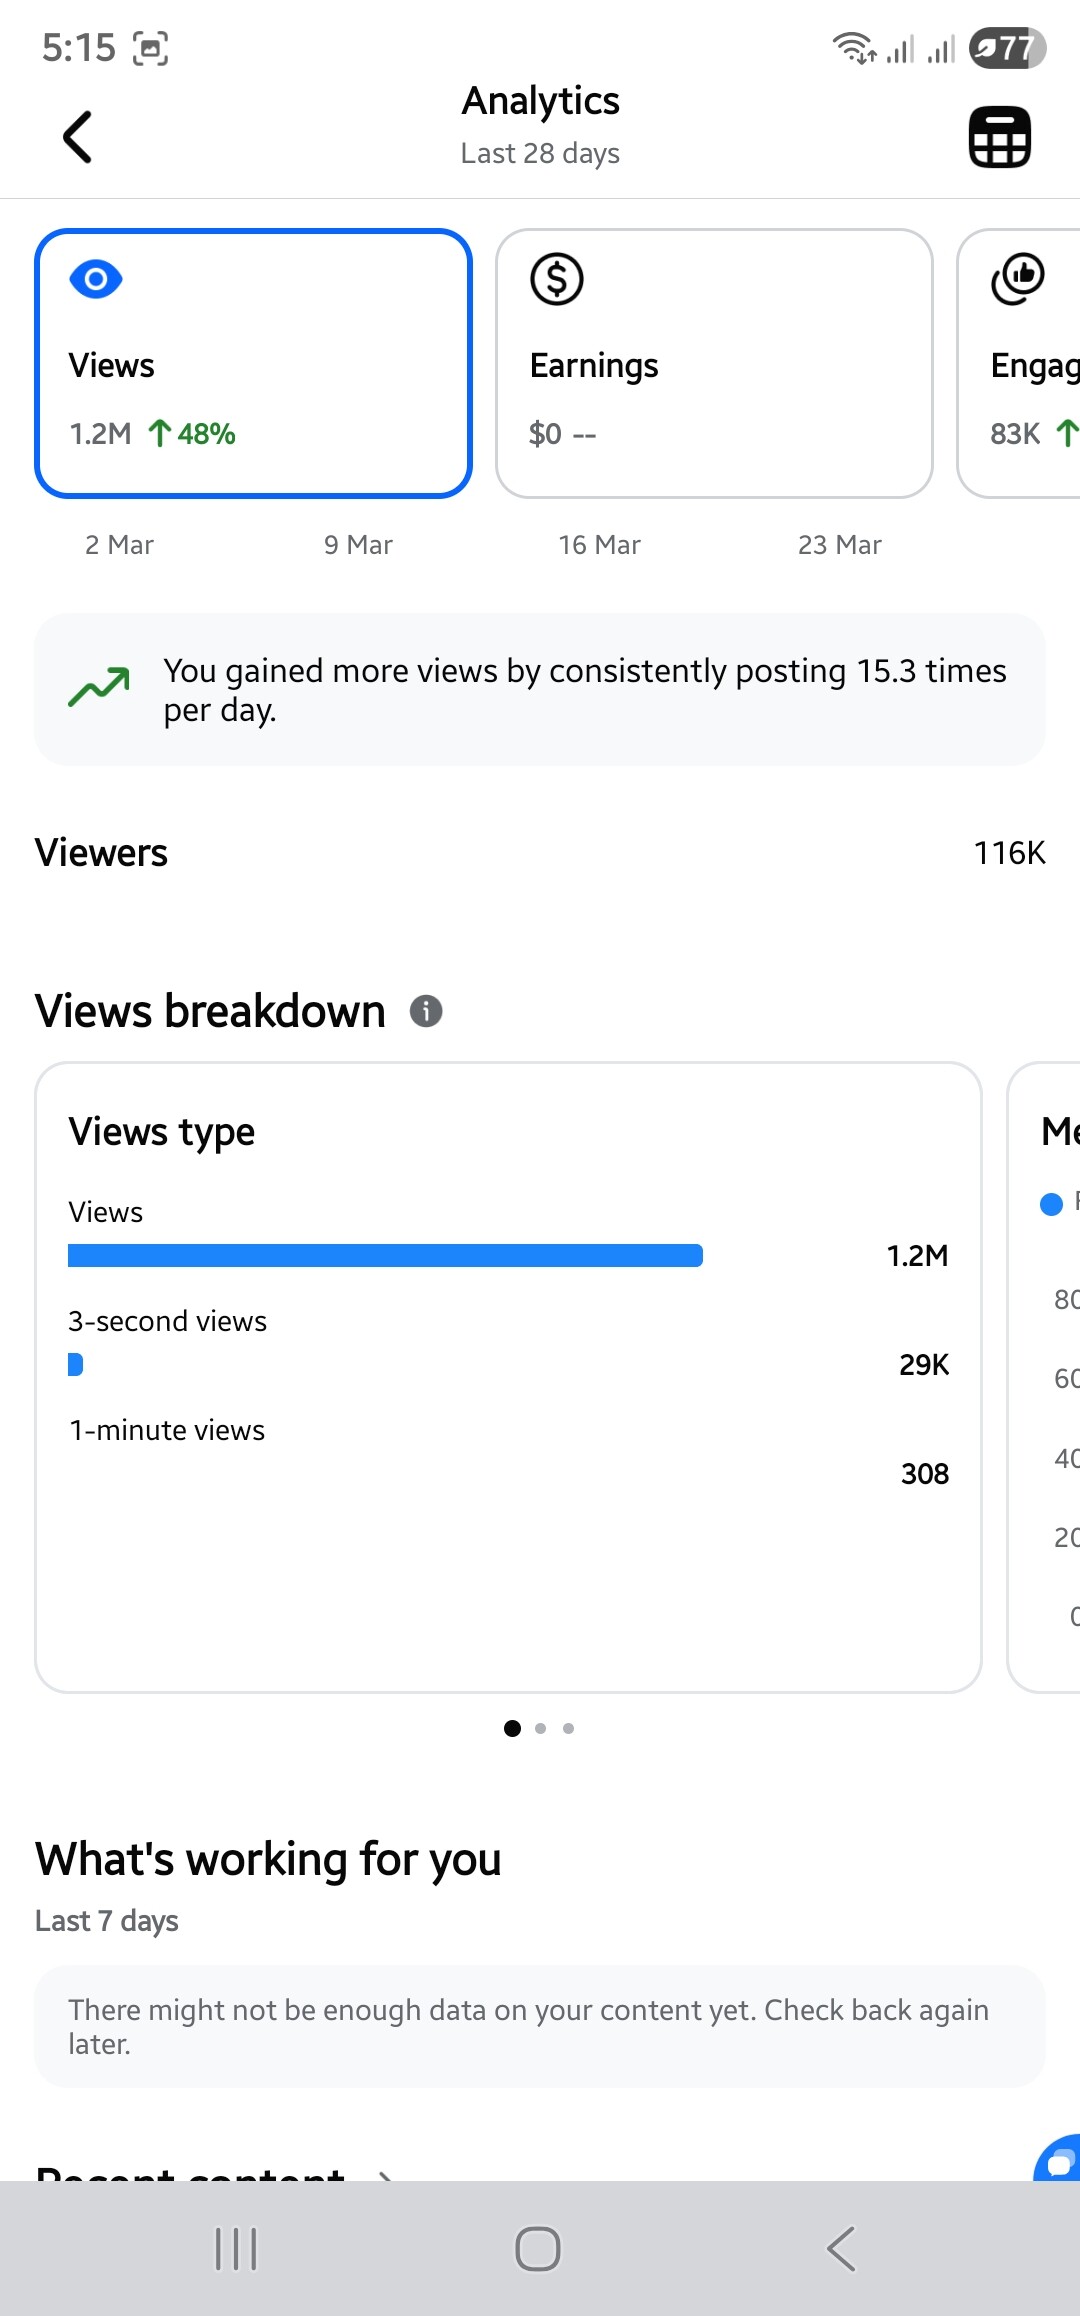Tap the Engagement thumbs-up icon

1018,279
